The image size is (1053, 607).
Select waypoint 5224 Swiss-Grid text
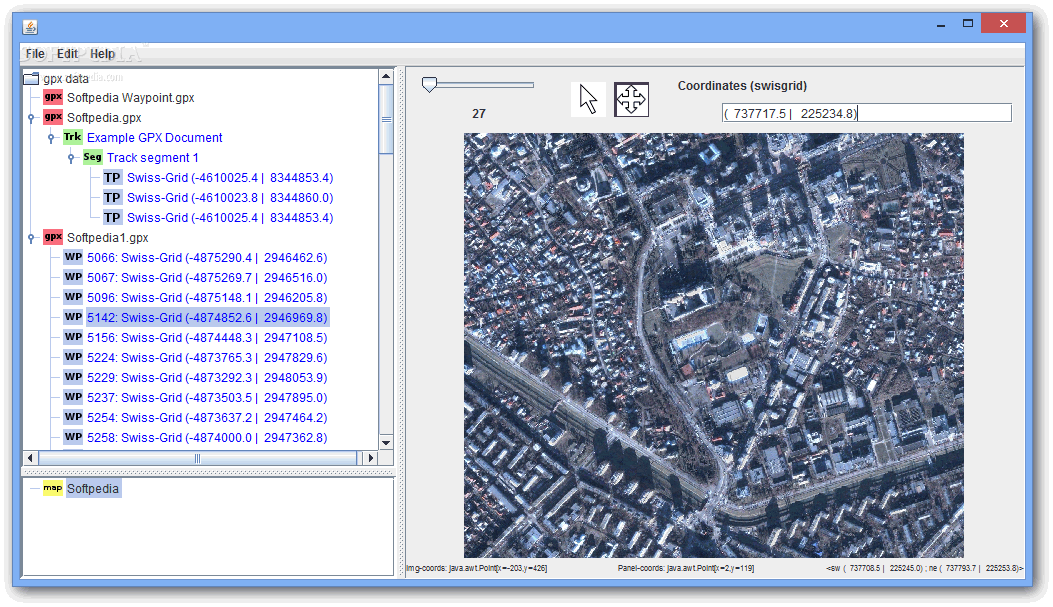pos(207,357)
